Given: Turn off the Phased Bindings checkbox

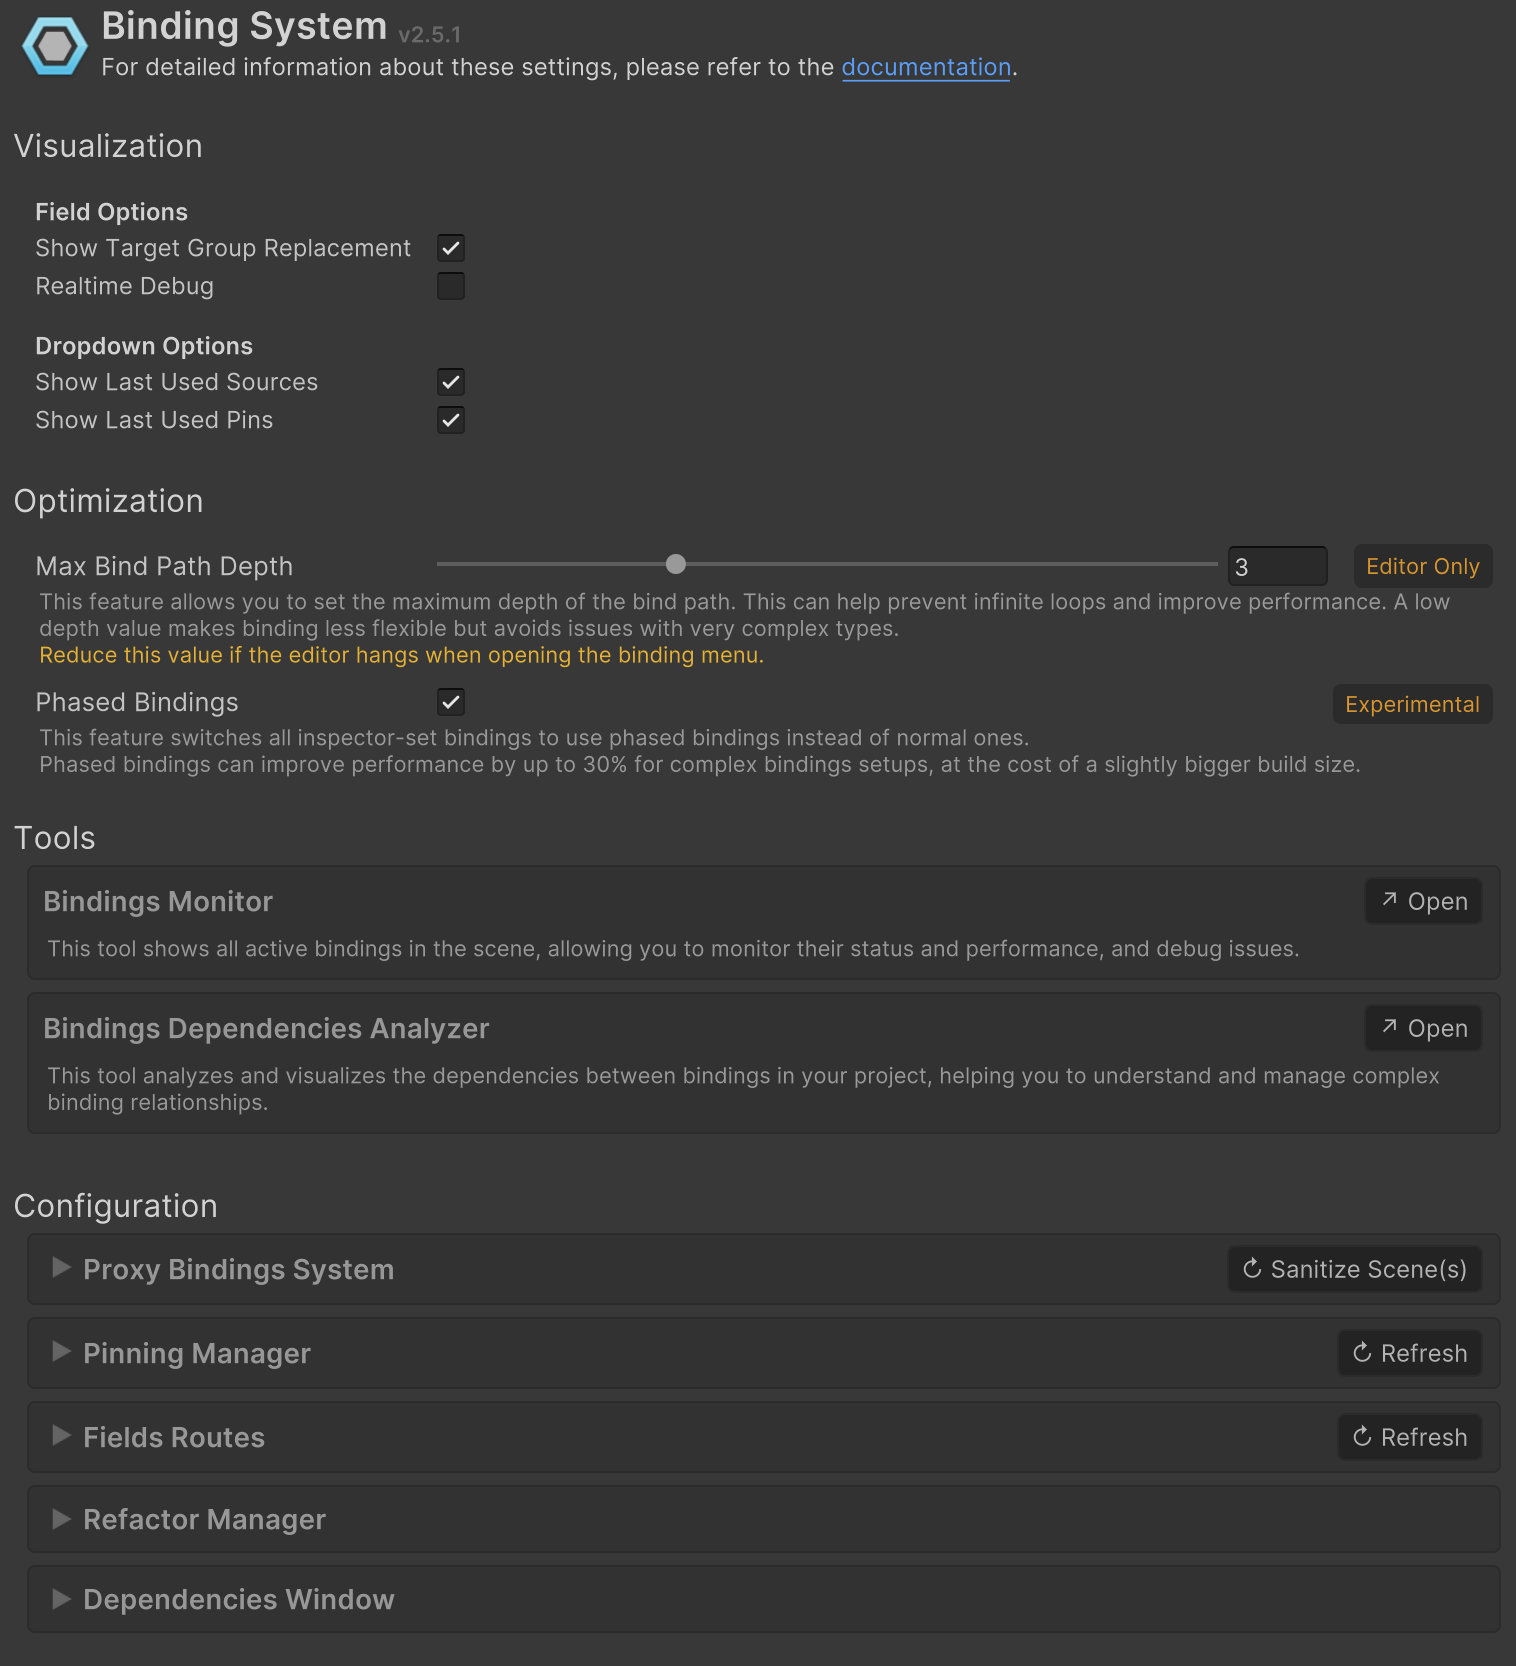Looking at the screenshot, I should (451, 702).
